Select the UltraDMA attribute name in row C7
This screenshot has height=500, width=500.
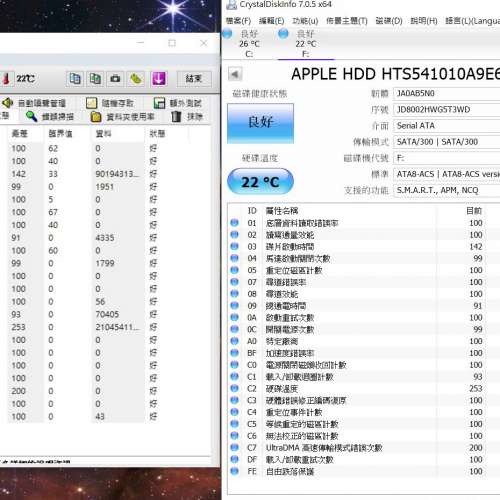[324, 448]
